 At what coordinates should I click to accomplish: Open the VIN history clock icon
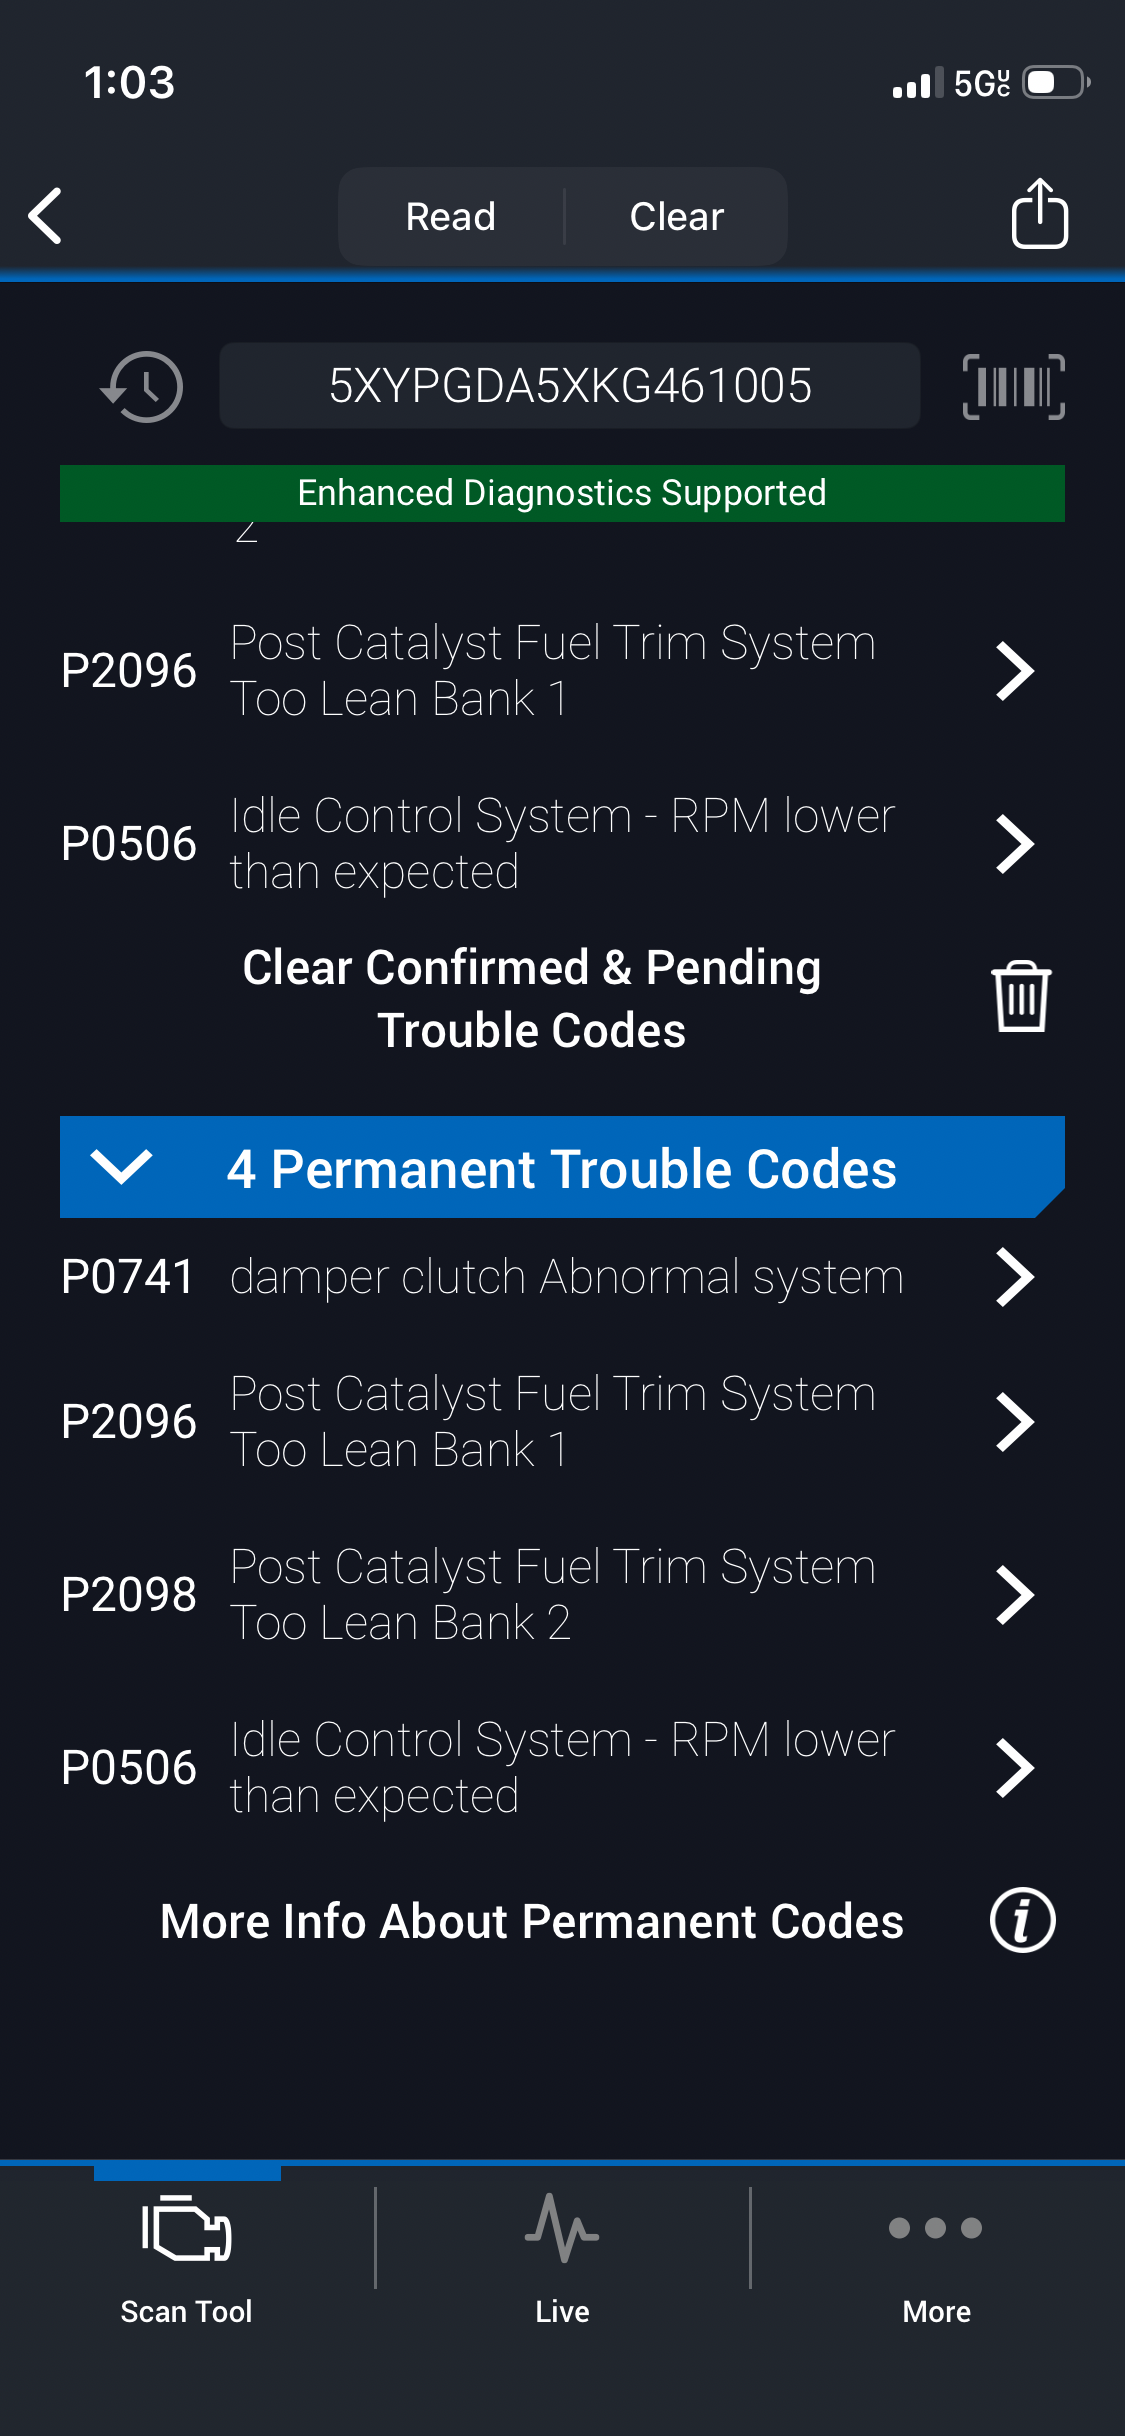142,386
